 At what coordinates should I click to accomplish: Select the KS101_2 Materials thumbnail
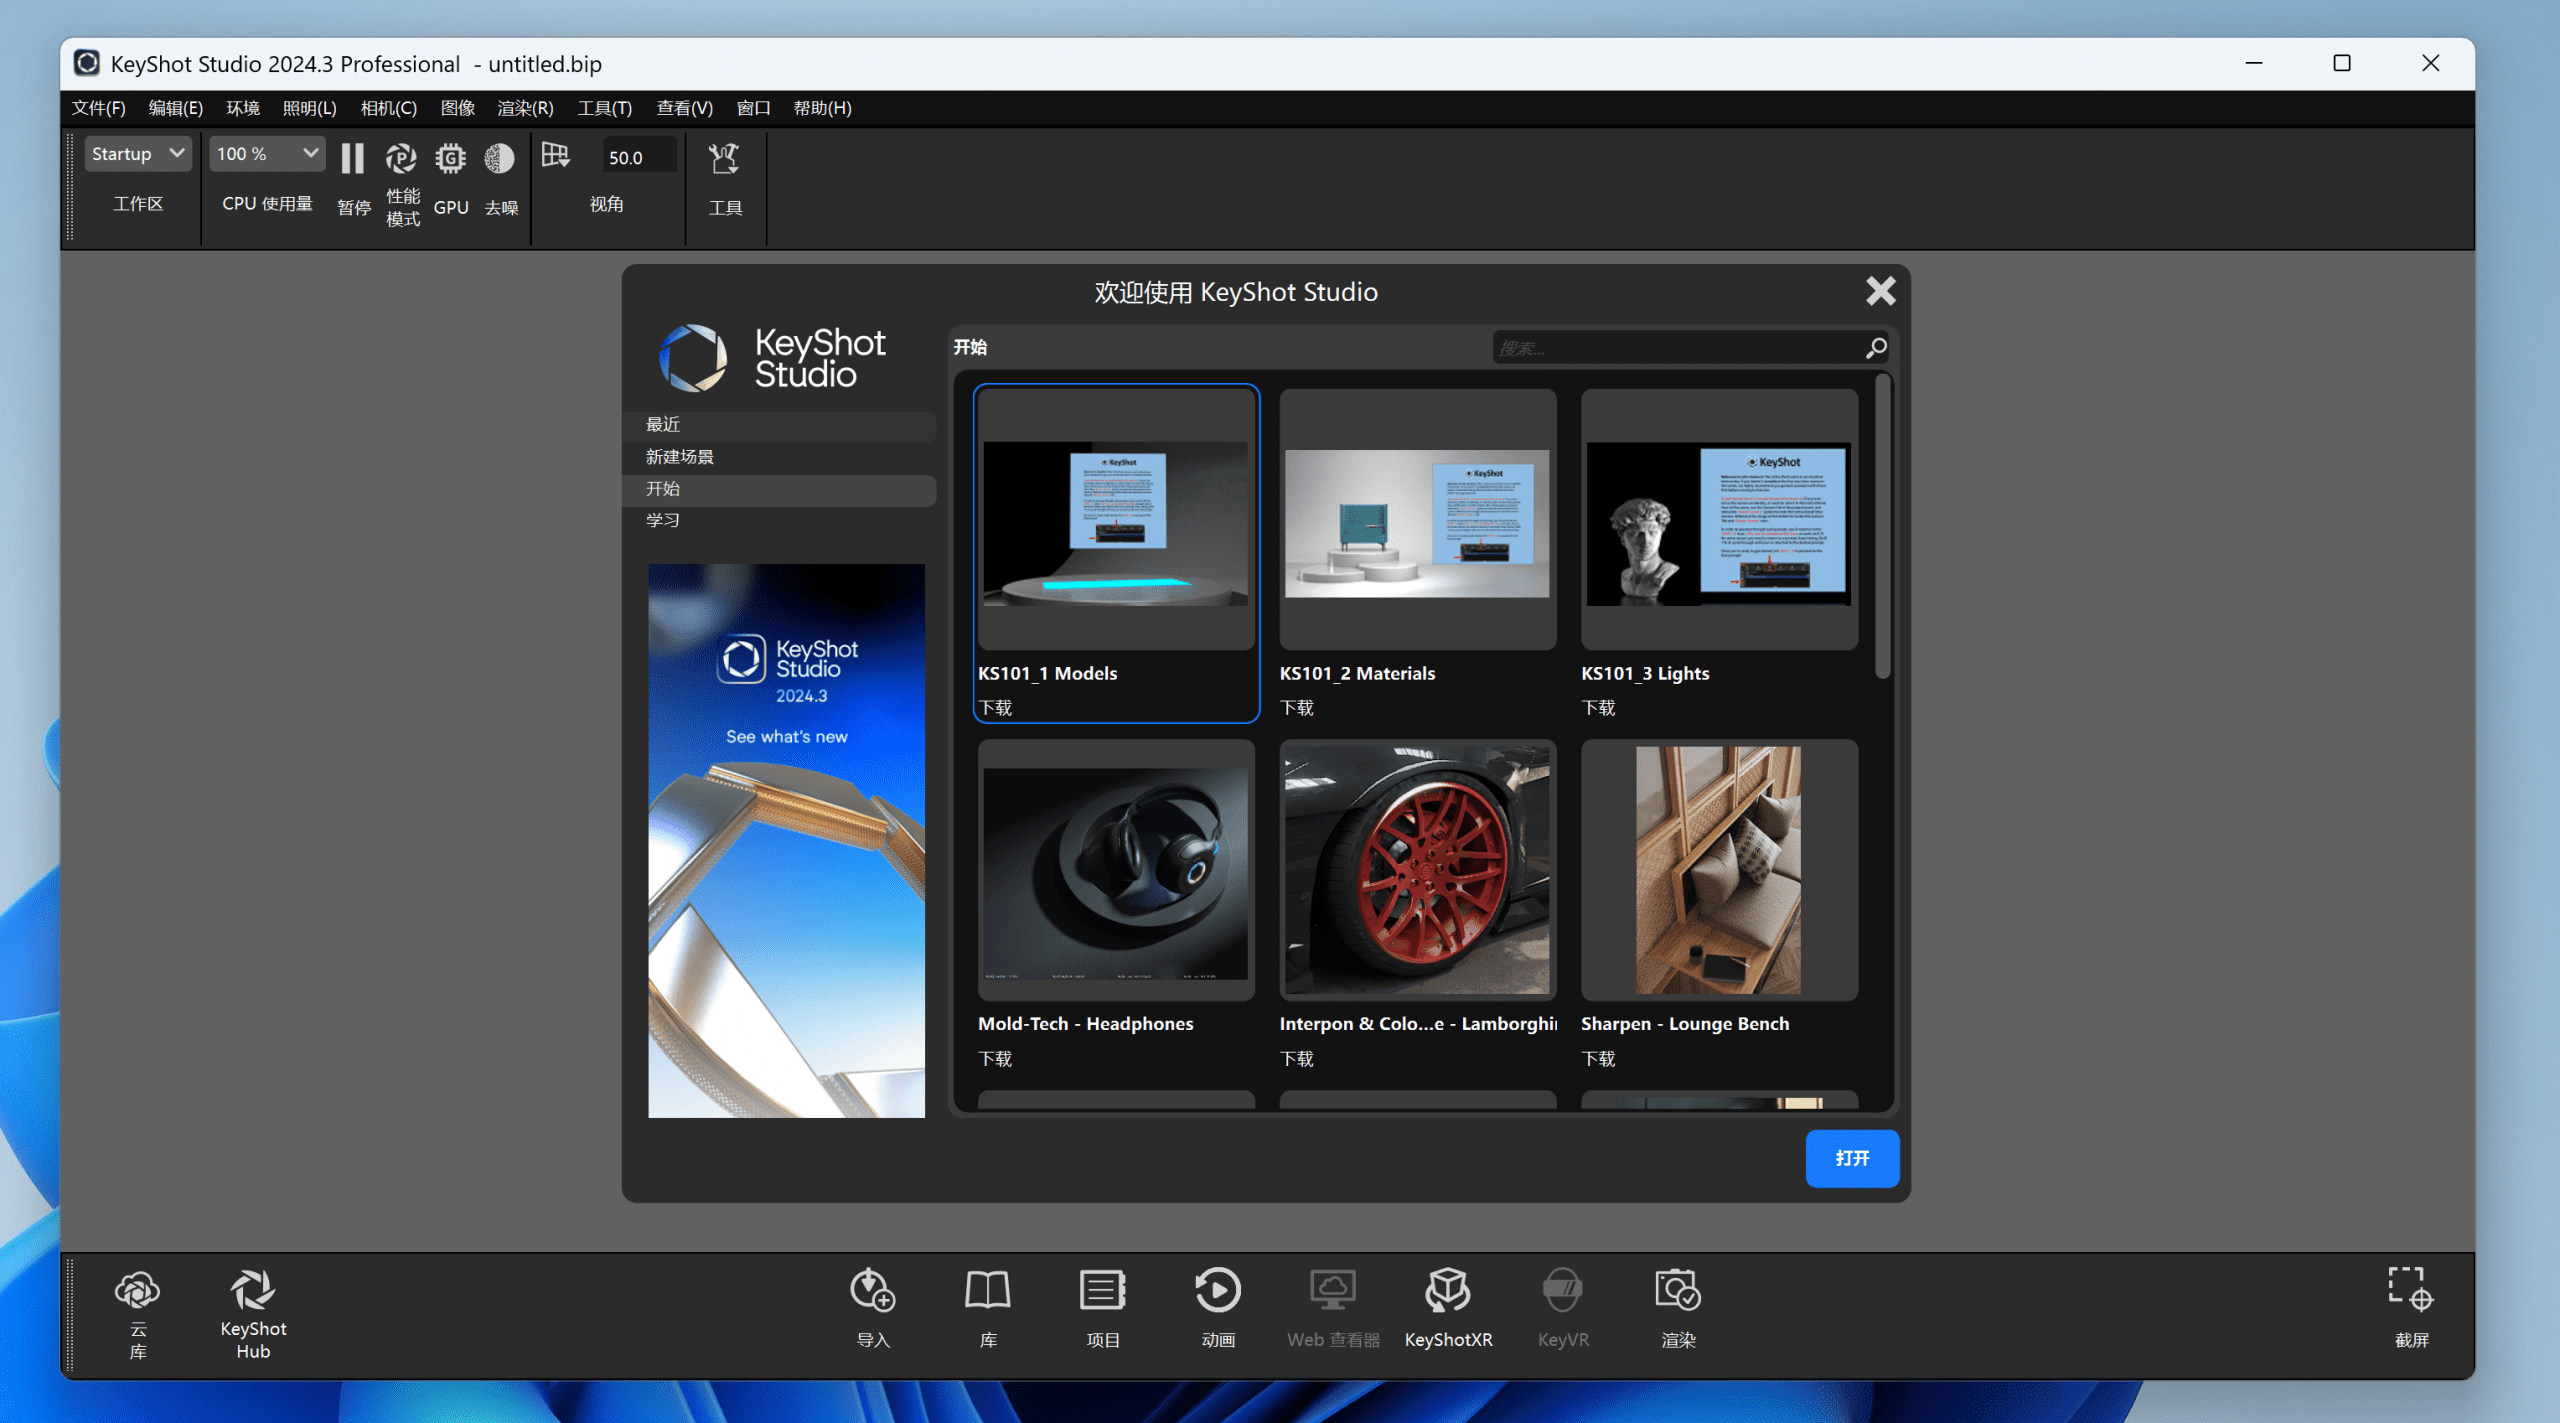point(1417,520)
